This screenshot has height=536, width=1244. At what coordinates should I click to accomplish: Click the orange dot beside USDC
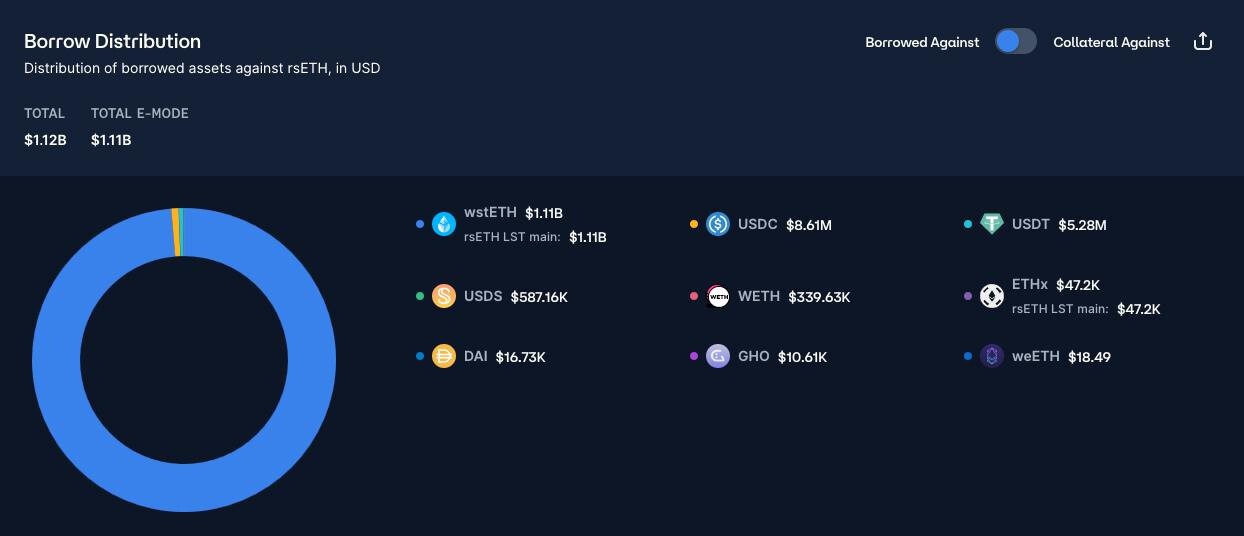(694, 224)
